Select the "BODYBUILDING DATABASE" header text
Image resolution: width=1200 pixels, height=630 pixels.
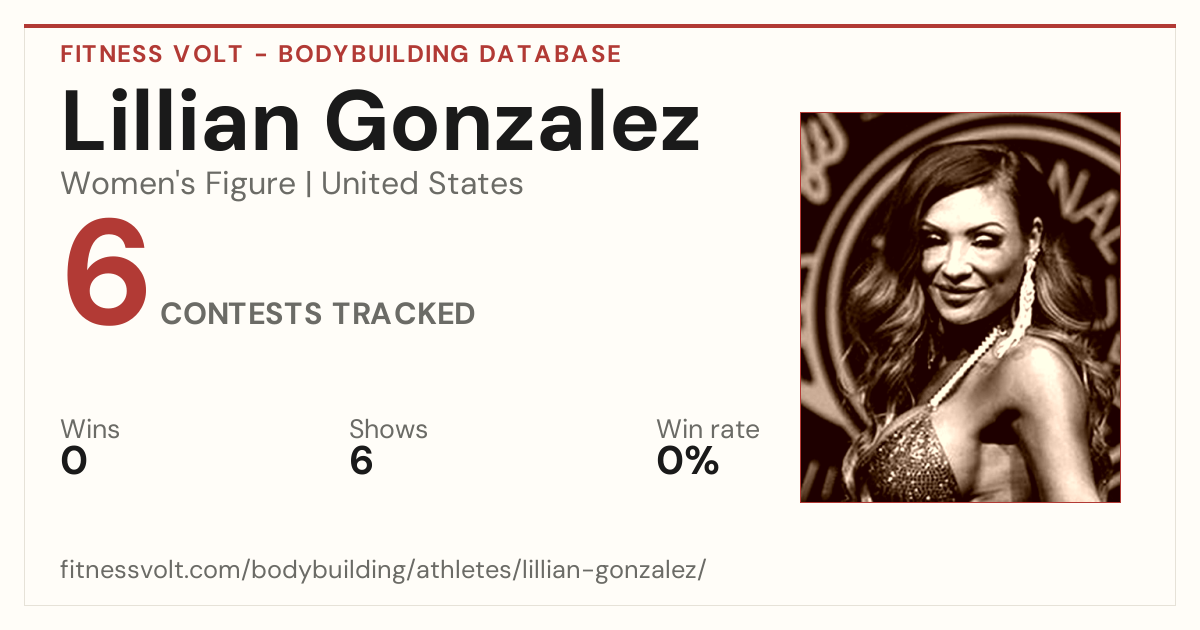(x=450, y=54)
